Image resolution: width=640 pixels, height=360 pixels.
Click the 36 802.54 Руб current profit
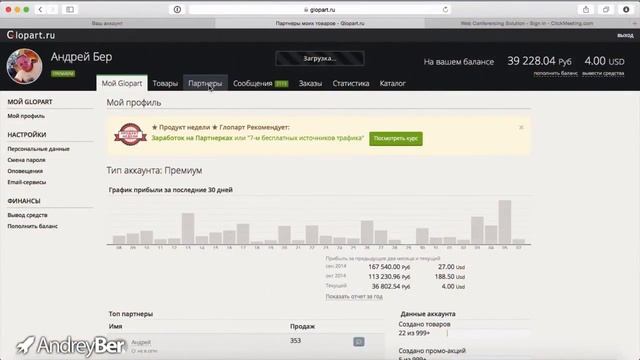pyautogui.click(x=391, y=287)
